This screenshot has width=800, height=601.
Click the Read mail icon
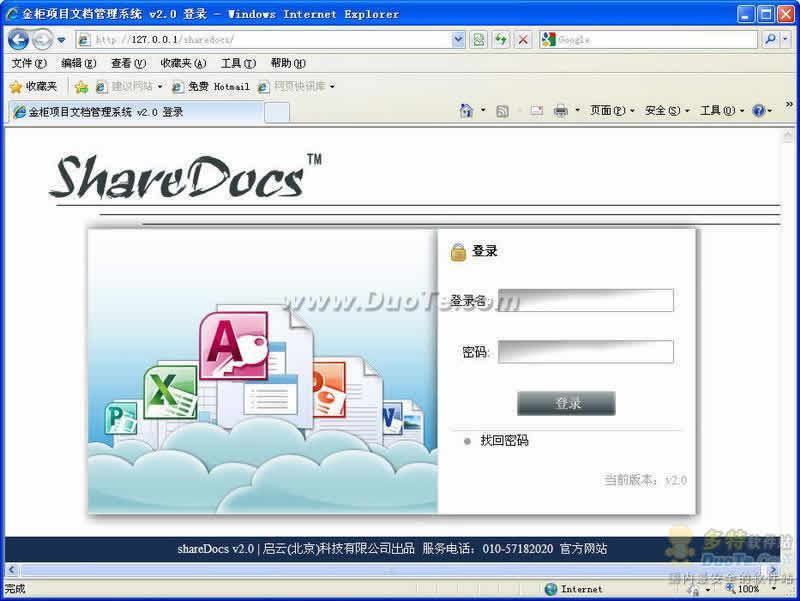point(536,111)
